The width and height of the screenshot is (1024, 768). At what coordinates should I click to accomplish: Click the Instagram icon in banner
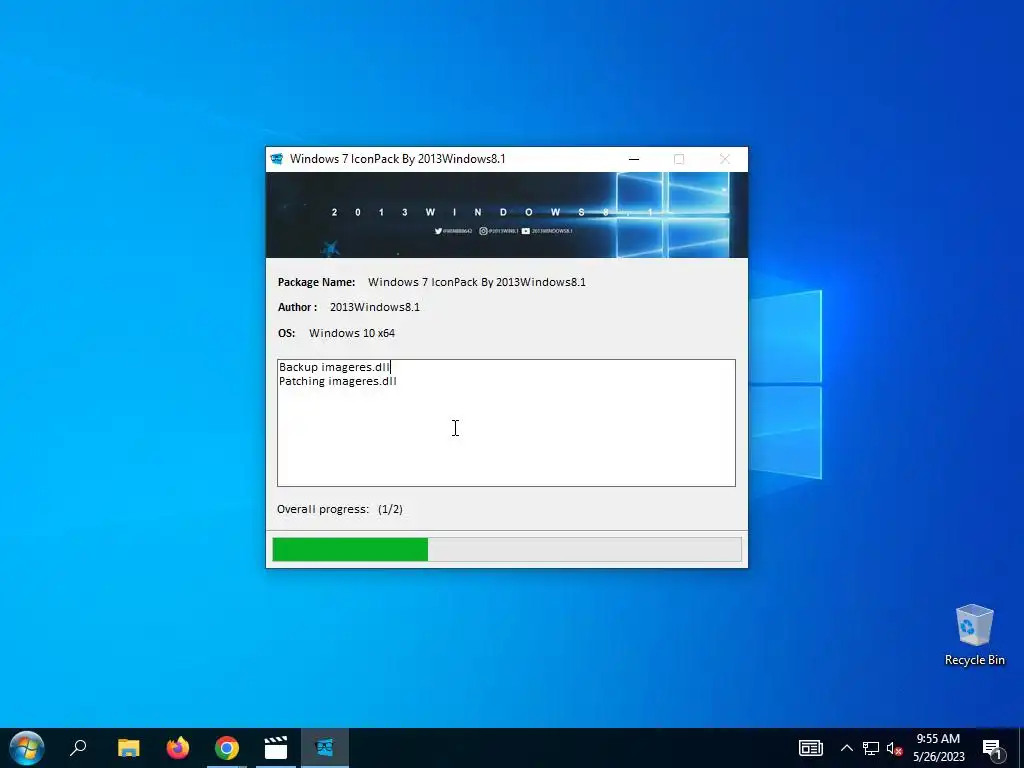(483, 231)
